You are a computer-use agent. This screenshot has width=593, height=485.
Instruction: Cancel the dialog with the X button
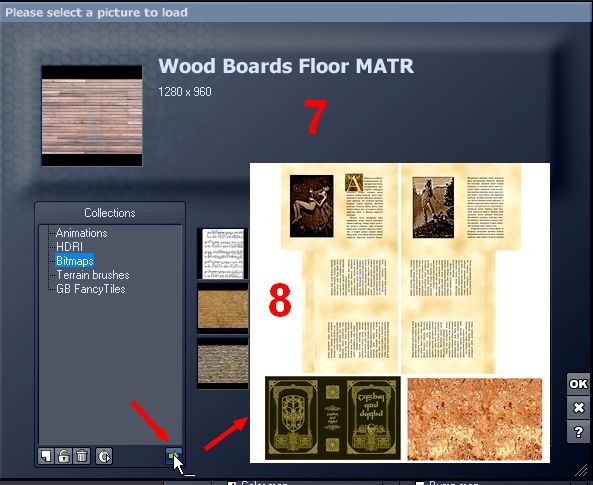tap(578, 408)
